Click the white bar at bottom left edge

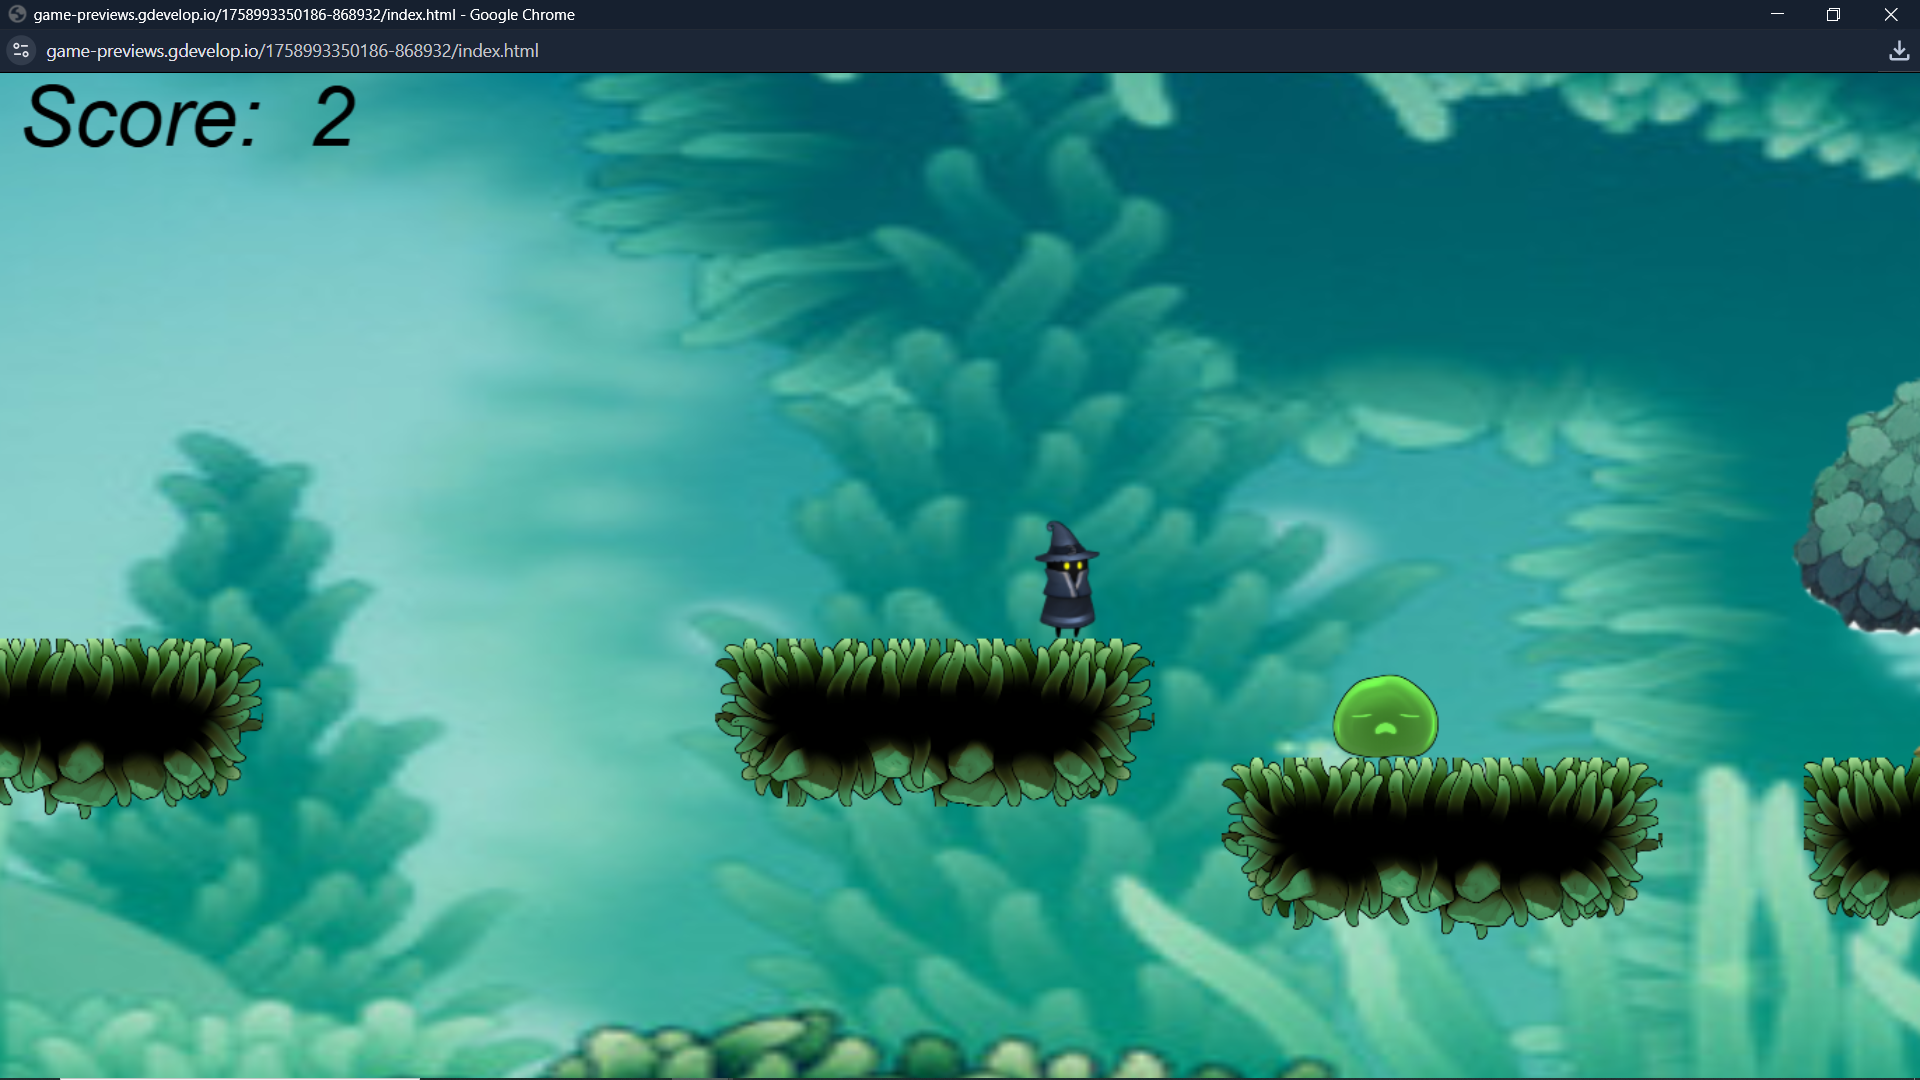pos(240,1077)
